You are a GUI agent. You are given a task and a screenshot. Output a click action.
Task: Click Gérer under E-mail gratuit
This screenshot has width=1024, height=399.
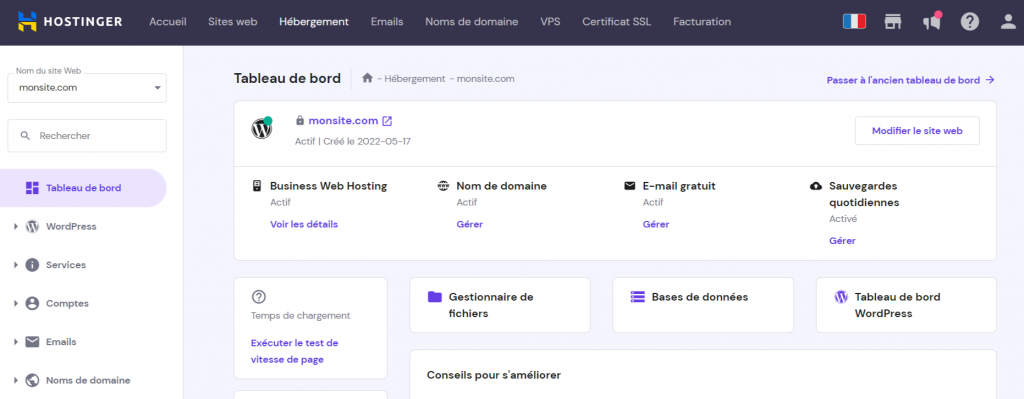click(x=656, y=224)
